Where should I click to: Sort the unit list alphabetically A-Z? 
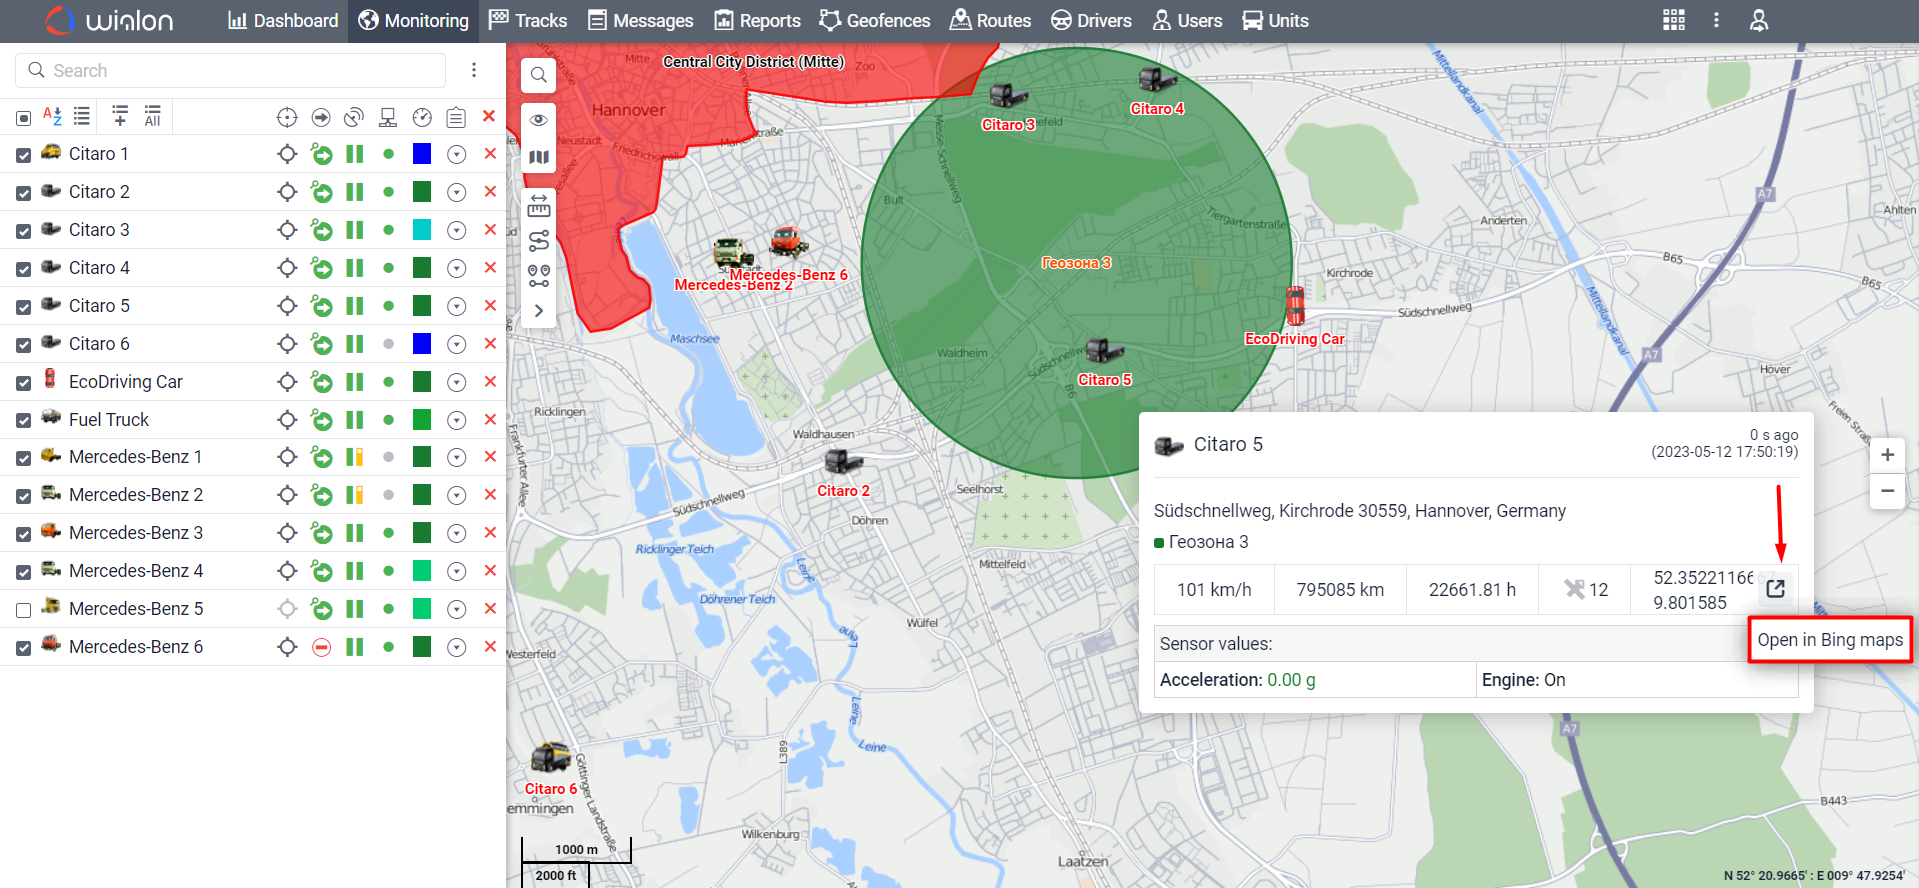point(52,117)
